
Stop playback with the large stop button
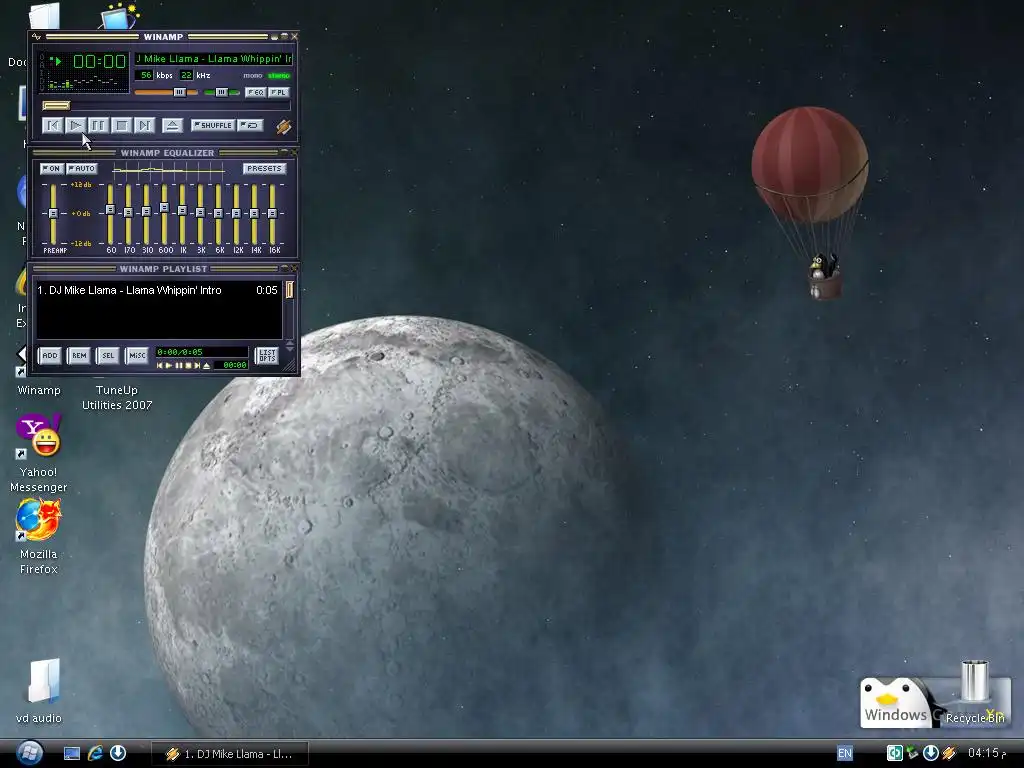[x=121, y=125]
